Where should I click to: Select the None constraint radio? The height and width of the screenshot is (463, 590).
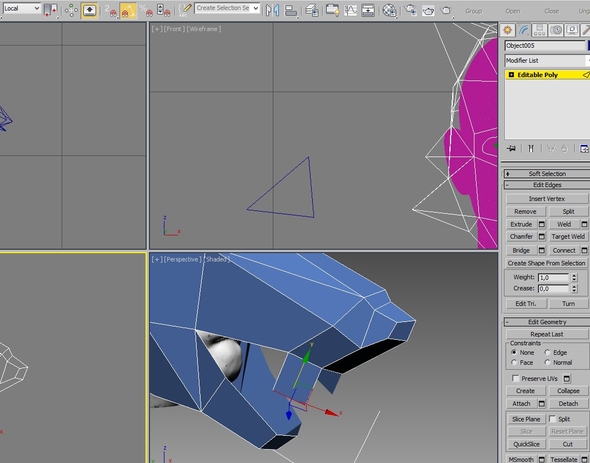pyautogui.click(x=514, y=352)
